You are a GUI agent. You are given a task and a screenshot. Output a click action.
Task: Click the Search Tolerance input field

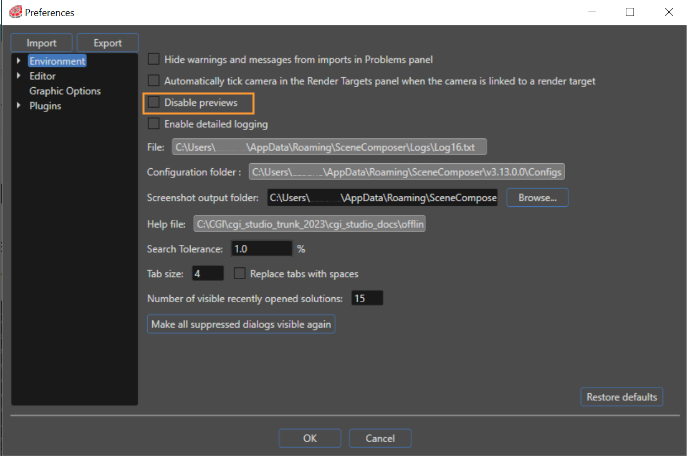pyautogui.click(x=261, y=249)
